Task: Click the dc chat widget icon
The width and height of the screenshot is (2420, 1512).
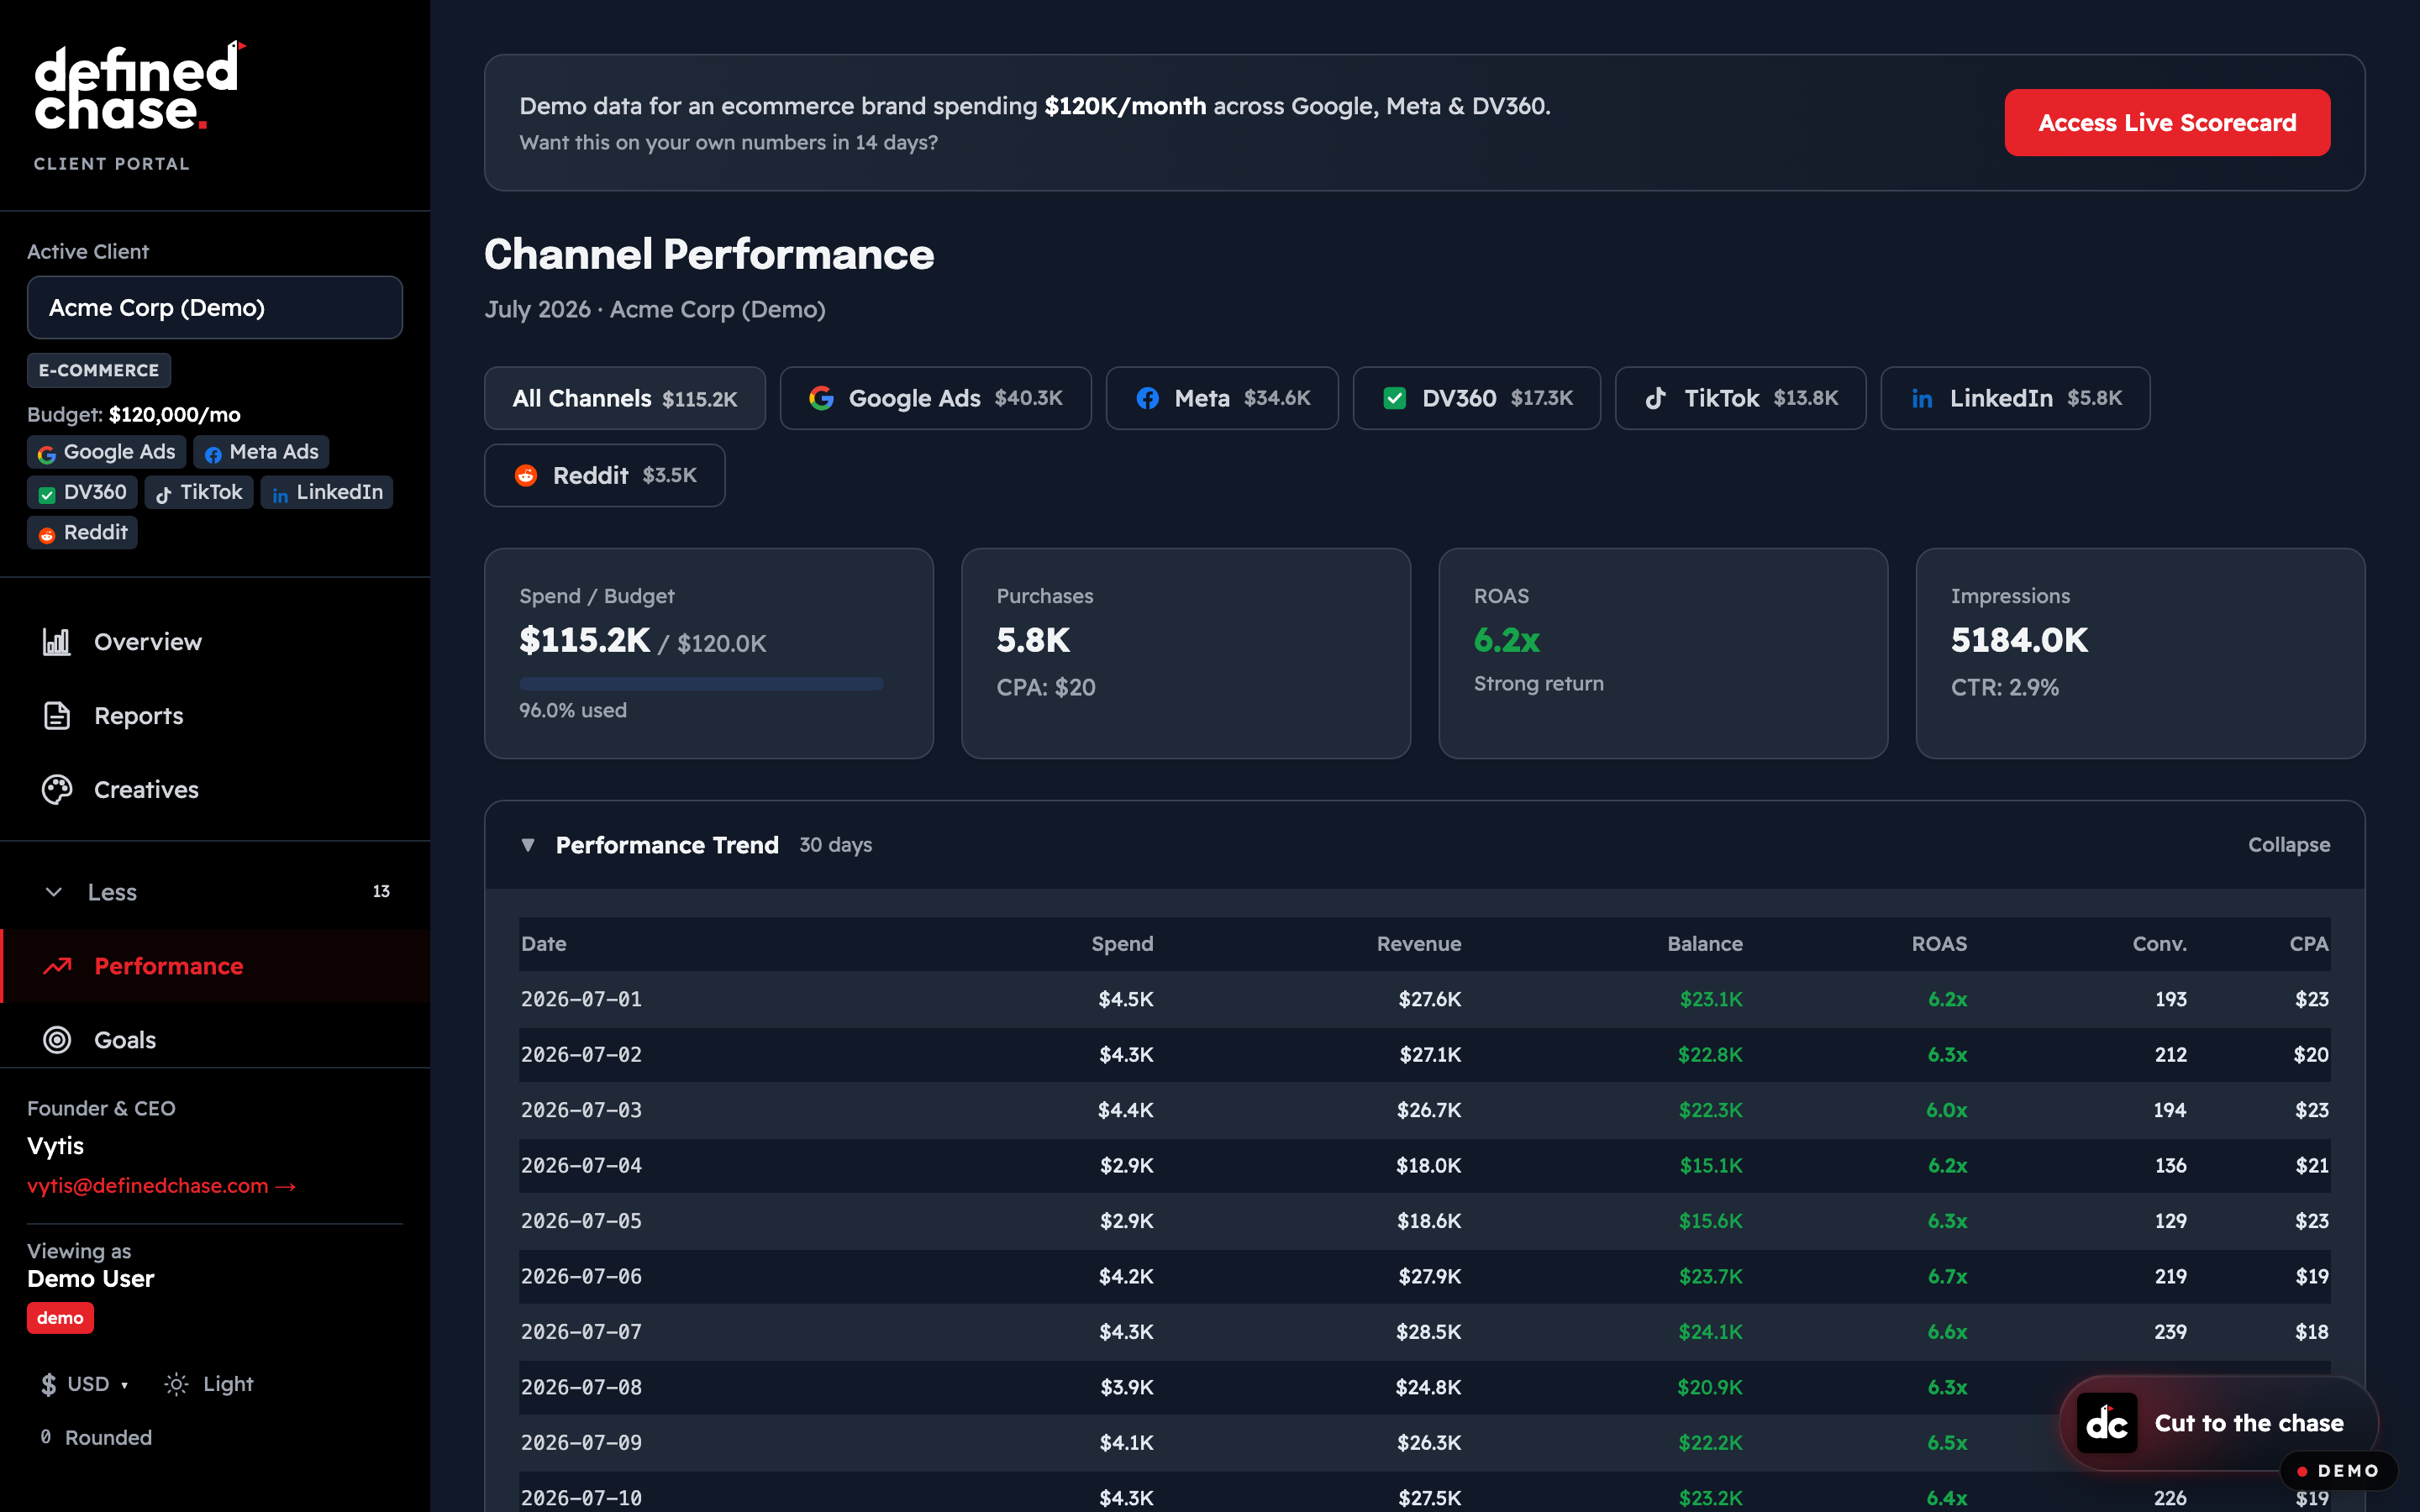Action: [2107, 1423]
